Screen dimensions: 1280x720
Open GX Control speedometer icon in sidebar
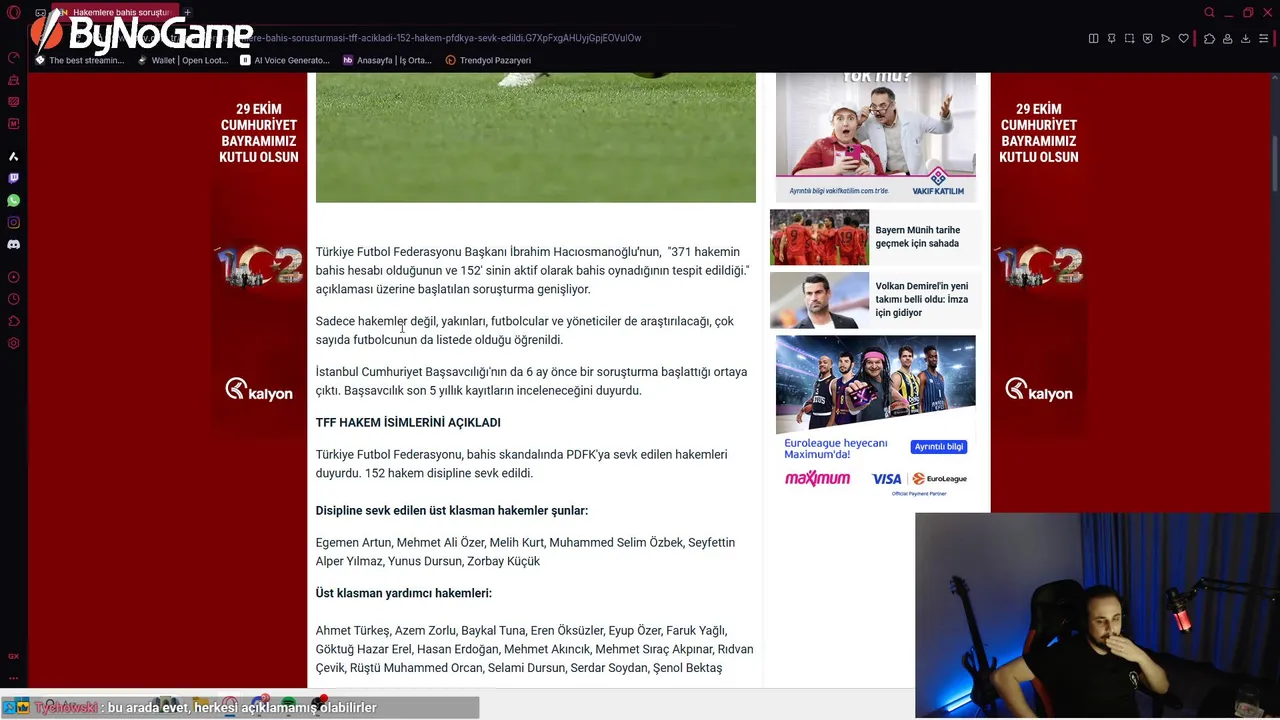13,57
